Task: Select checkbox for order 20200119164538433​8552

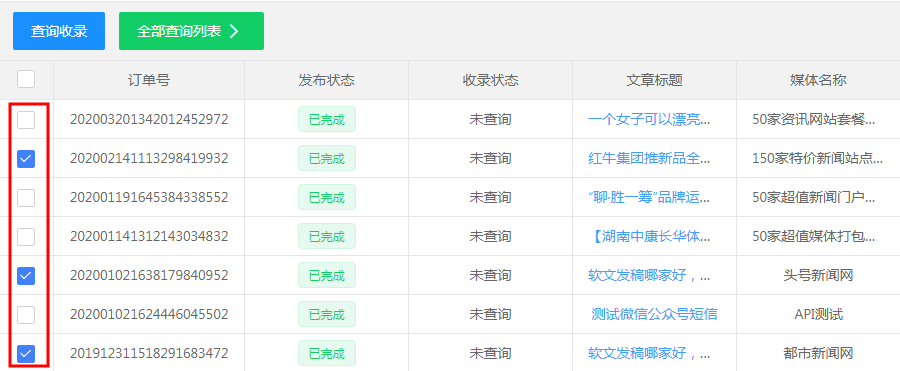Action: coord(26,198)
